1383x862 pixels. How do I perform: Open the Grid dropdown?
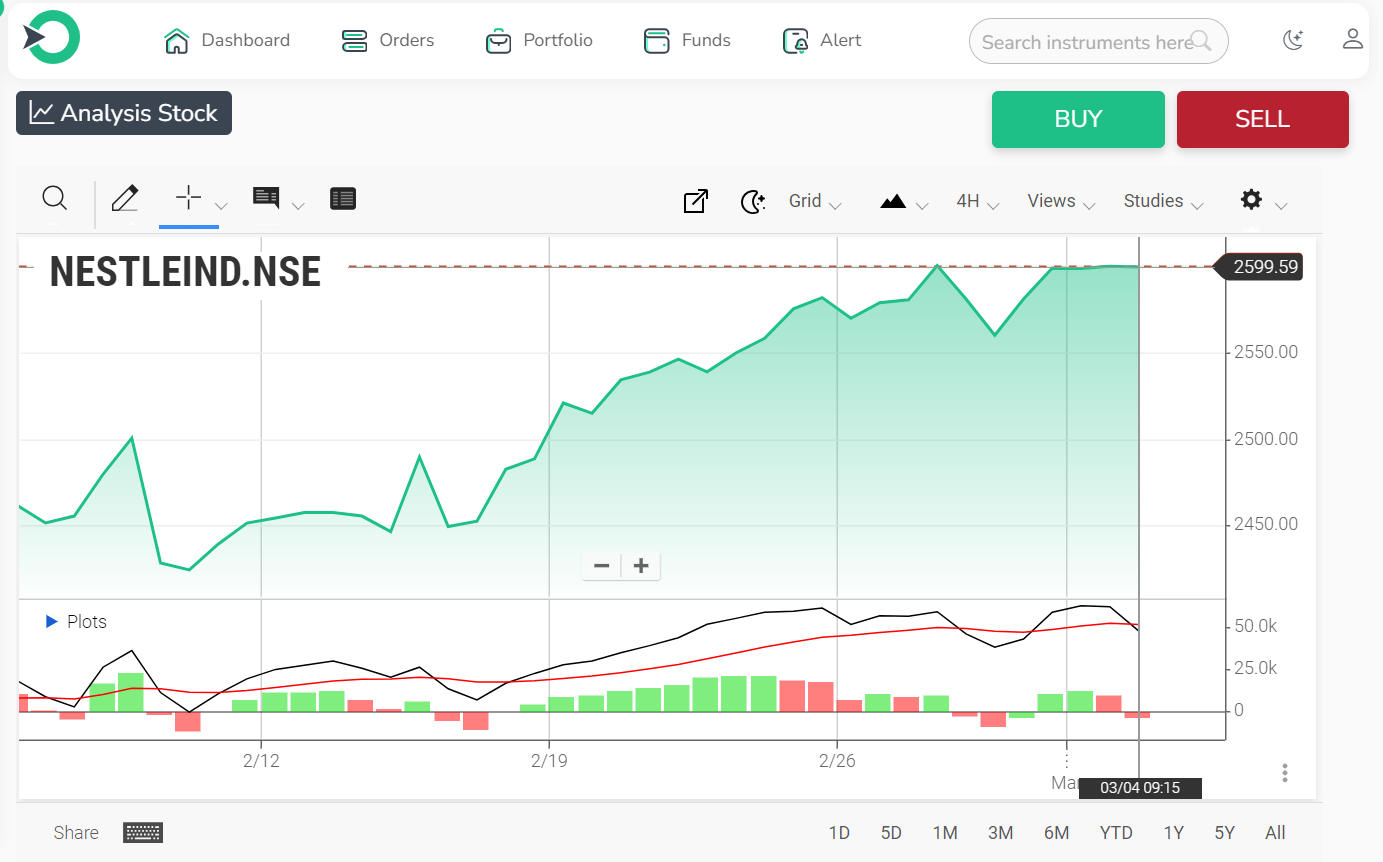pos(815,201)
